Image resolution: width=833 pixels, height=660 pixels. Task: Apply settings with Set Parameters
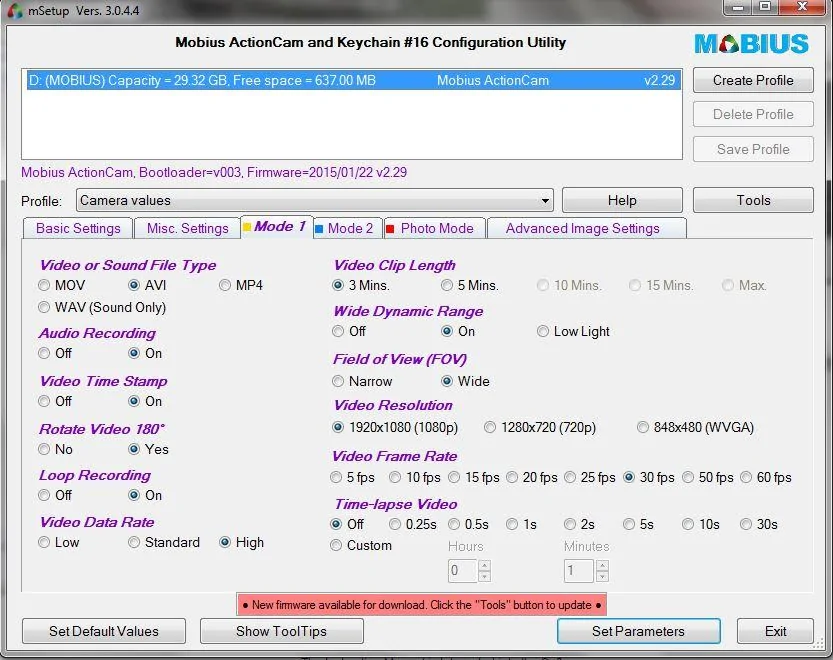[x=639, y=631]
